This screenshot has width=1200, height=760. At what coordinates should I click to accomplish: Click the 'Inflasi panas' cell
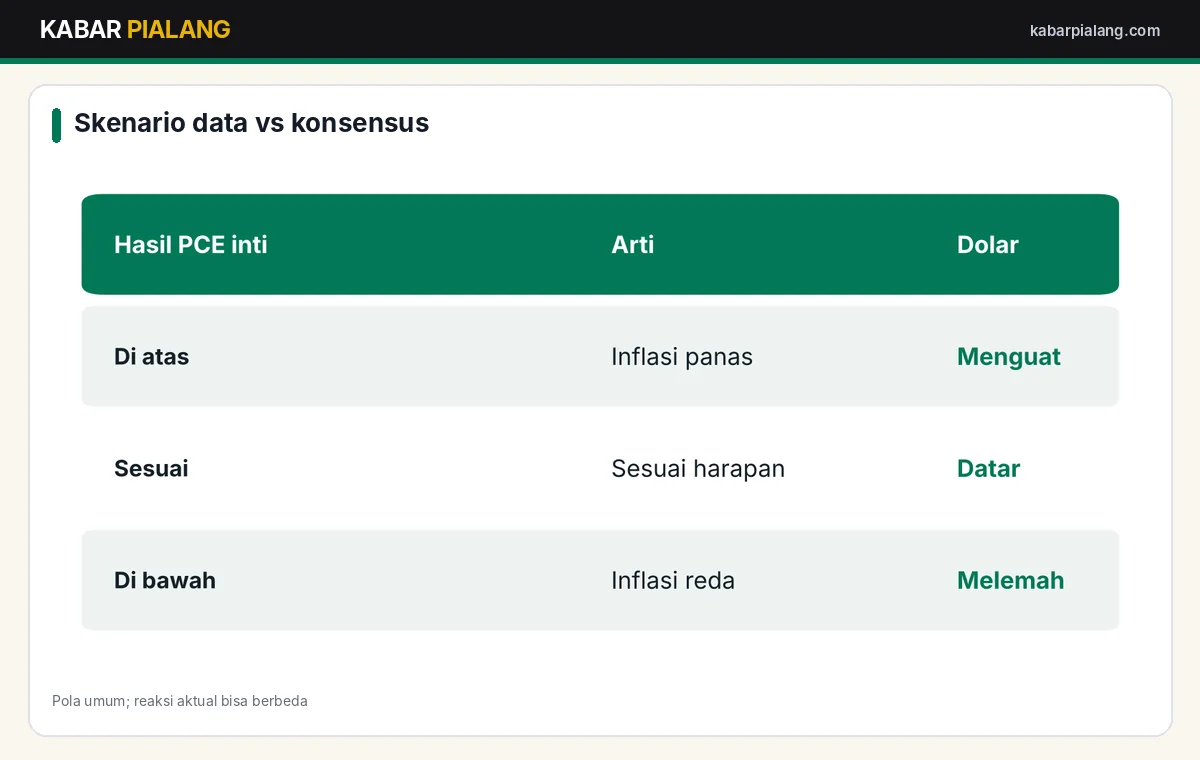[682, 357]
